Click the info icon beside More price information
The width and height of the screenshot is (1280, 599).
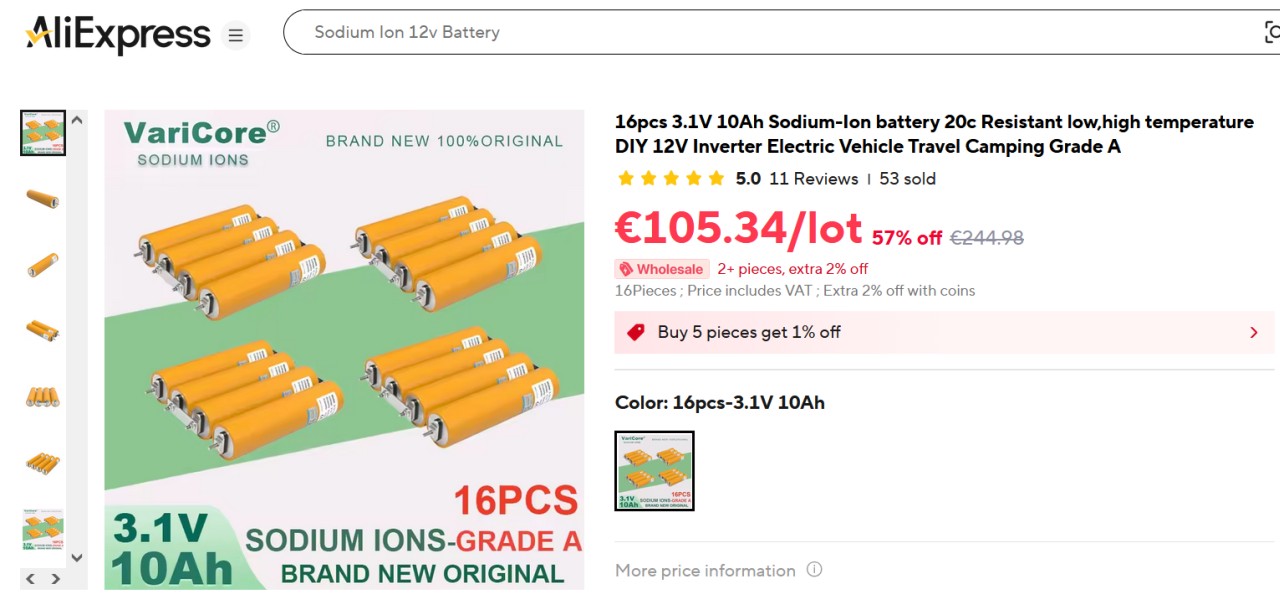coord(814,570)
